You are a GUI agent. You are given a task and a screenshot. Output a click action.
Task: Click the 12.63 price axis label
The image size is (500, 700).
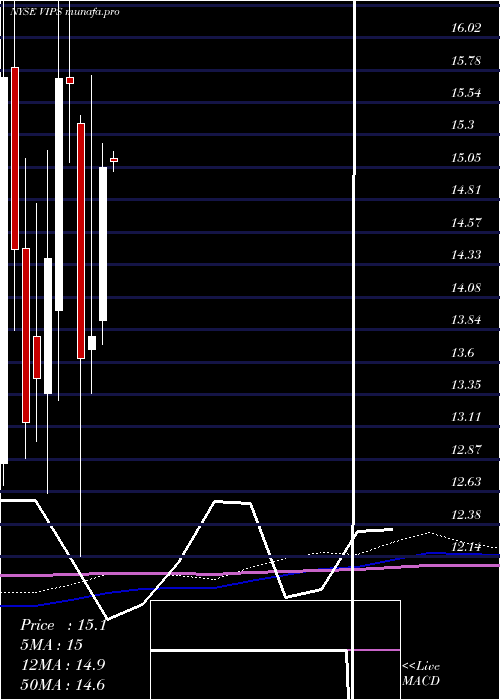click(466, 482)
